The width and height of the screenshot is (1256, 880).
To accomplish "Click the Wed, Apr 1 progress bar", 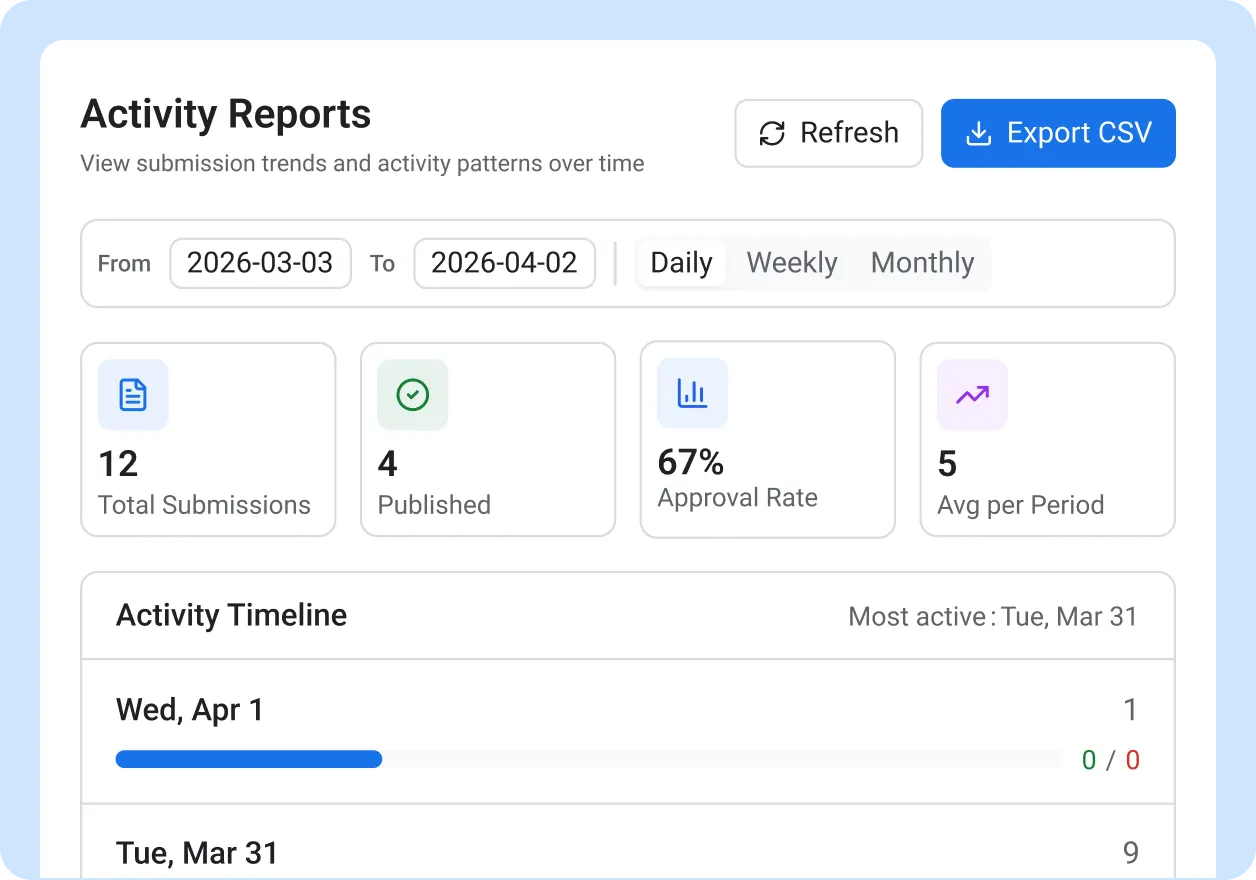I will pyautogui.click(x=588, y=759).
